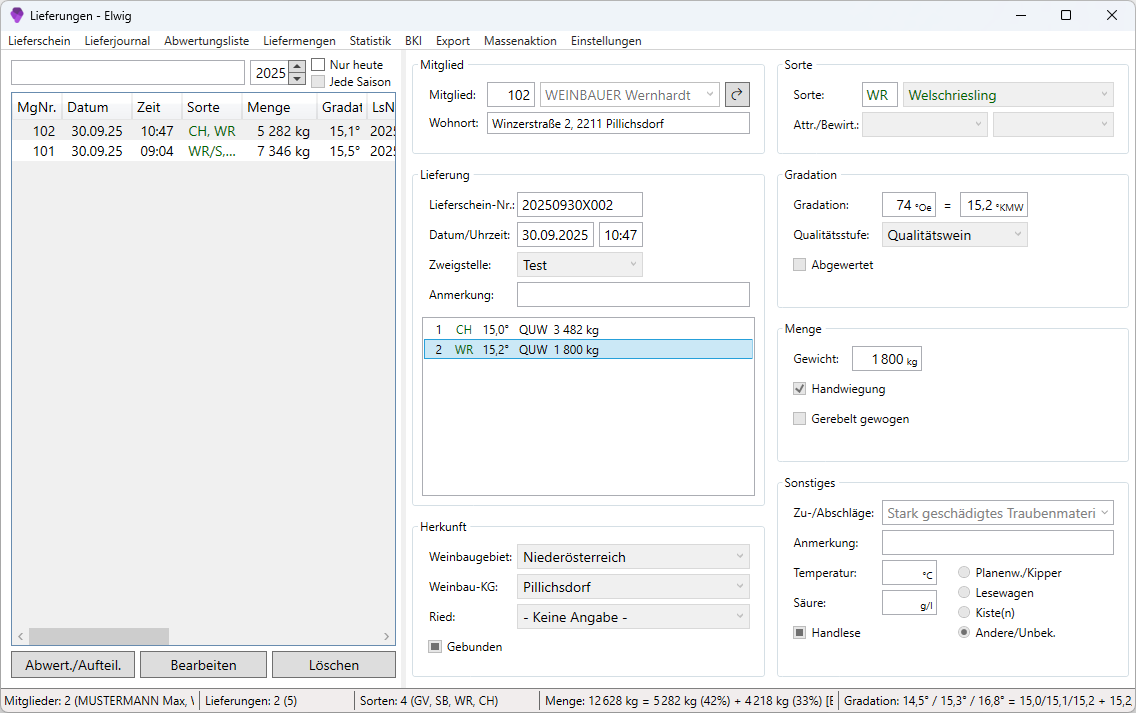This screenshot has width=1136, height=713.
Task: Open the Lieferschein menu
Action: point(39,41)
